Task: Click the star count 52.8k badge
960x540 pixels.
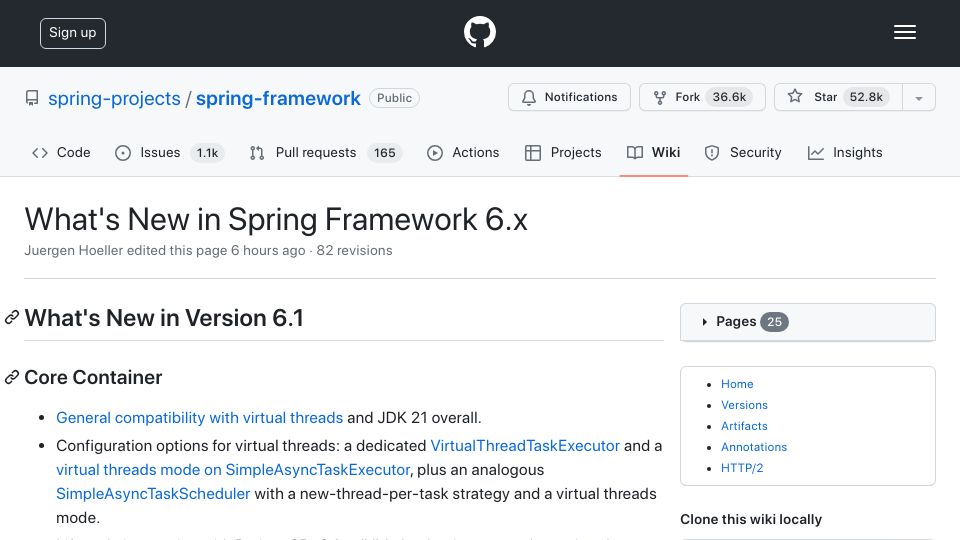Action: click(866, 97)
